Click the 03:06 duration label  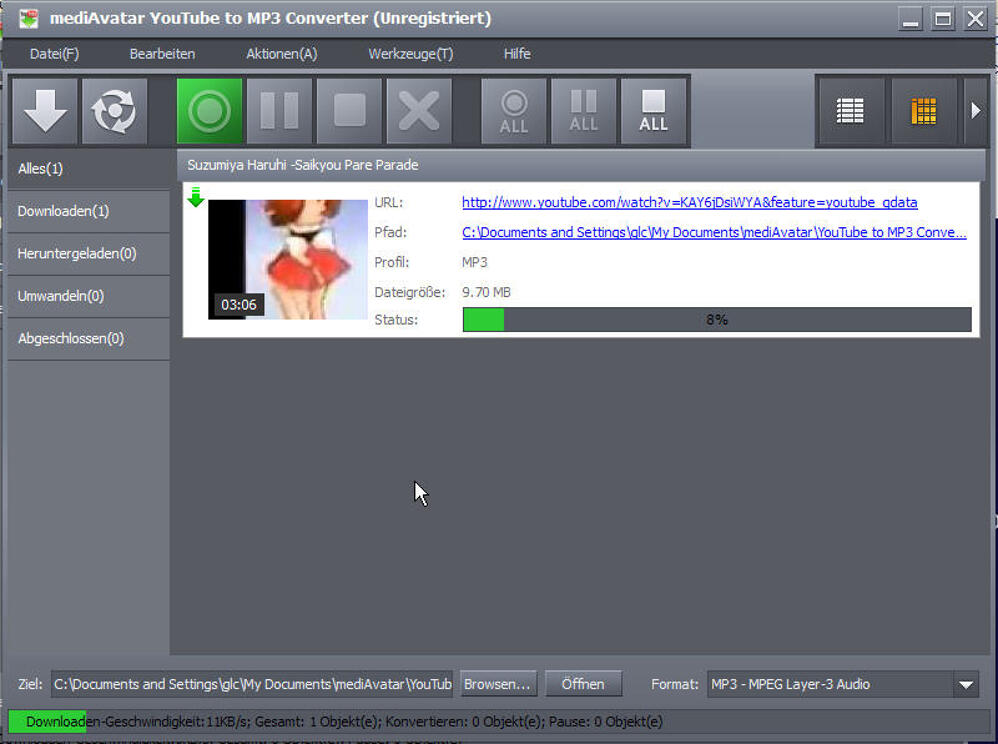pos(239,305)
